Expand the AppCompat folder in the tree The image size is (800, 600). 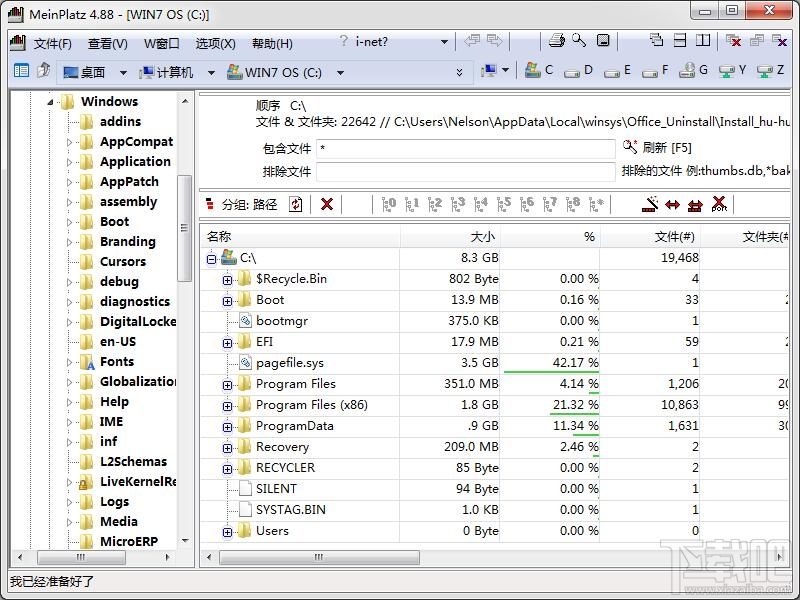click(69, 142)
